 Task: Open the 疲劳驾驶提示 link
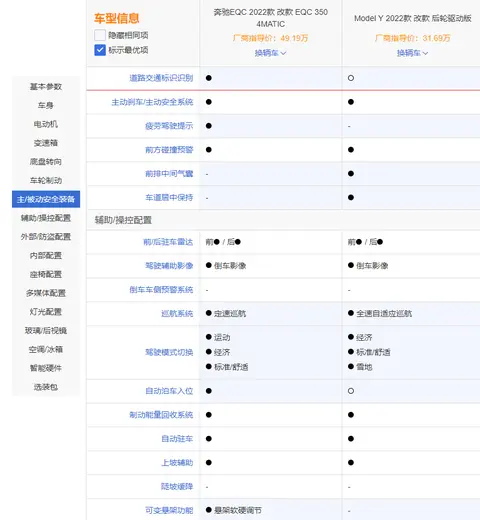point(169,126)
